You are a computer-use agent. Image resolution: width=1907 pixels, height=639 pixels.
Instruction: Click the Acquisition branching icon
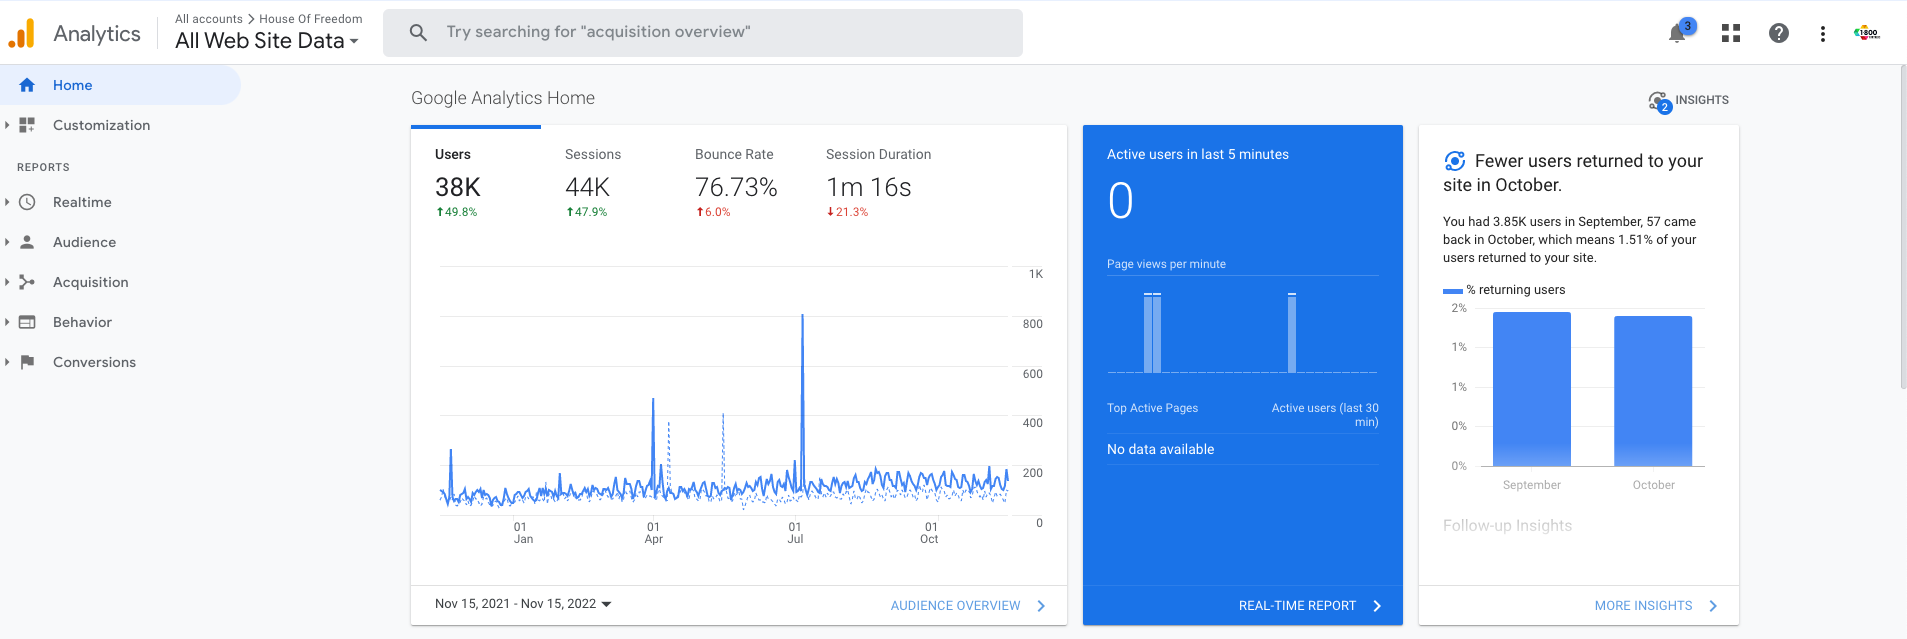click(x=27, y=282)
